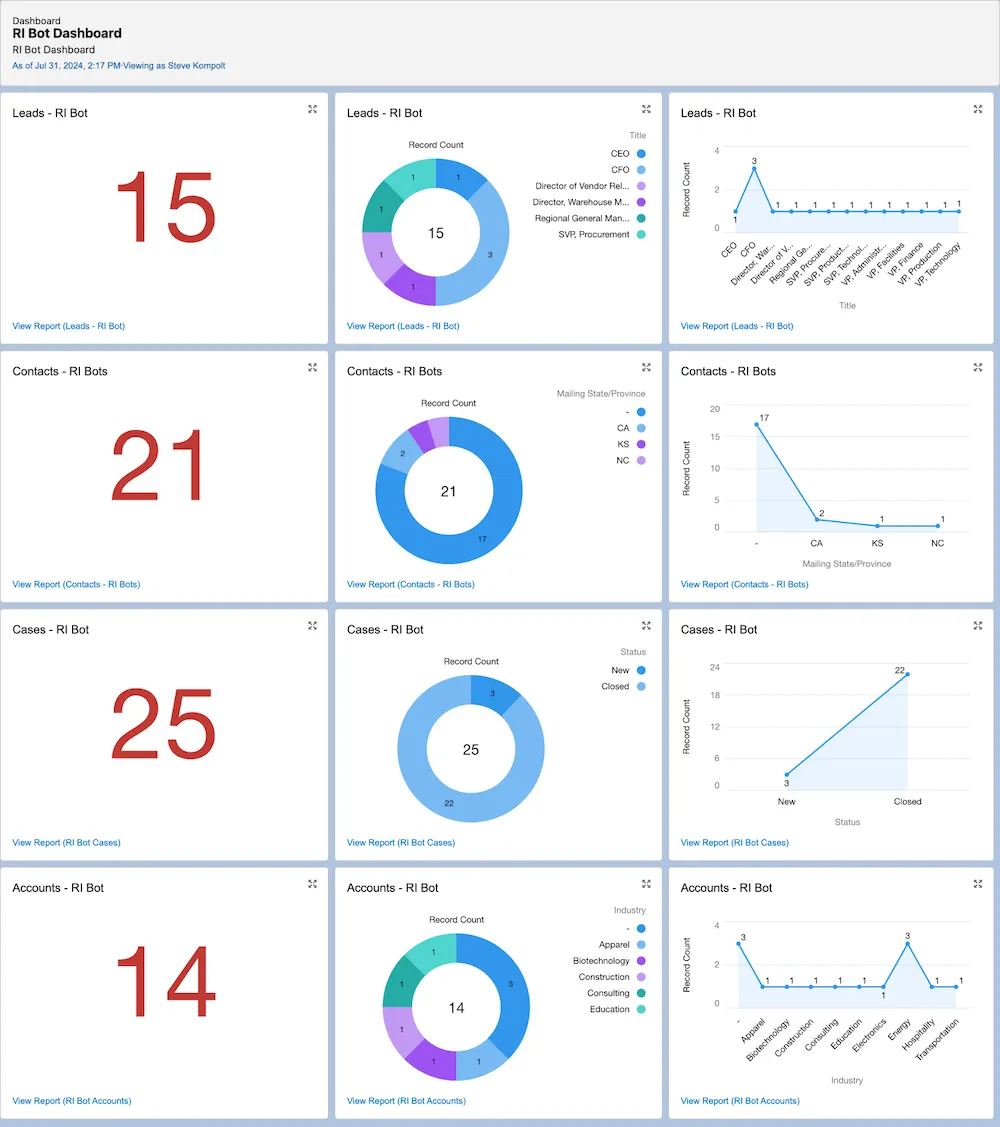The width and height of the screenshot is (1000, 1127).
Task: Click the Biotechnology legend dot in Accounts
Action: (x=641, y=961)
